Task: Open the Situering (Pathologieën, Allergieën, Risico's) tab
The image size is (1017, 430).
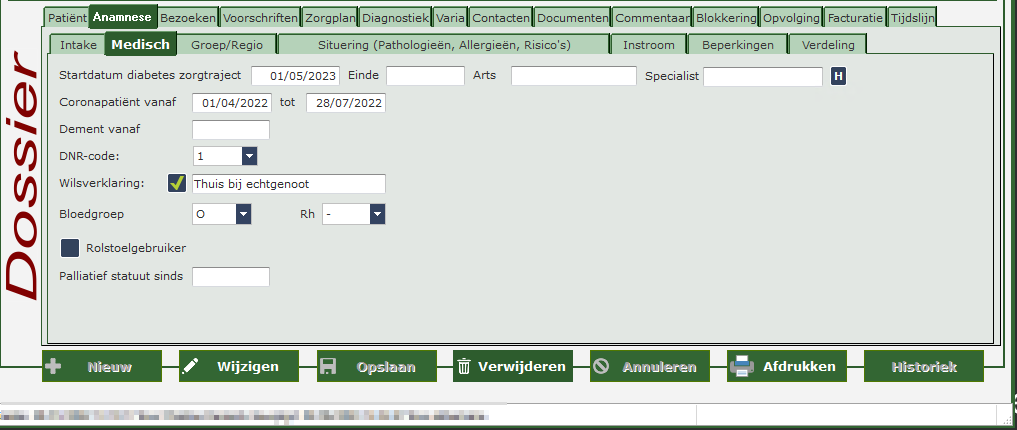Action: pos(444,45)
